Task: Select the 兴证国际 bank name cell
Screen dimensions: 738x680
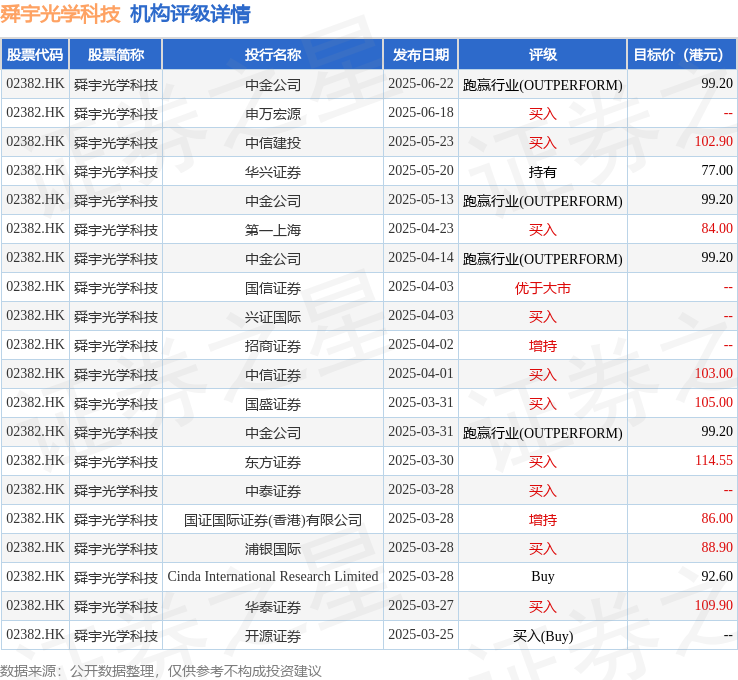Action: 273,316
